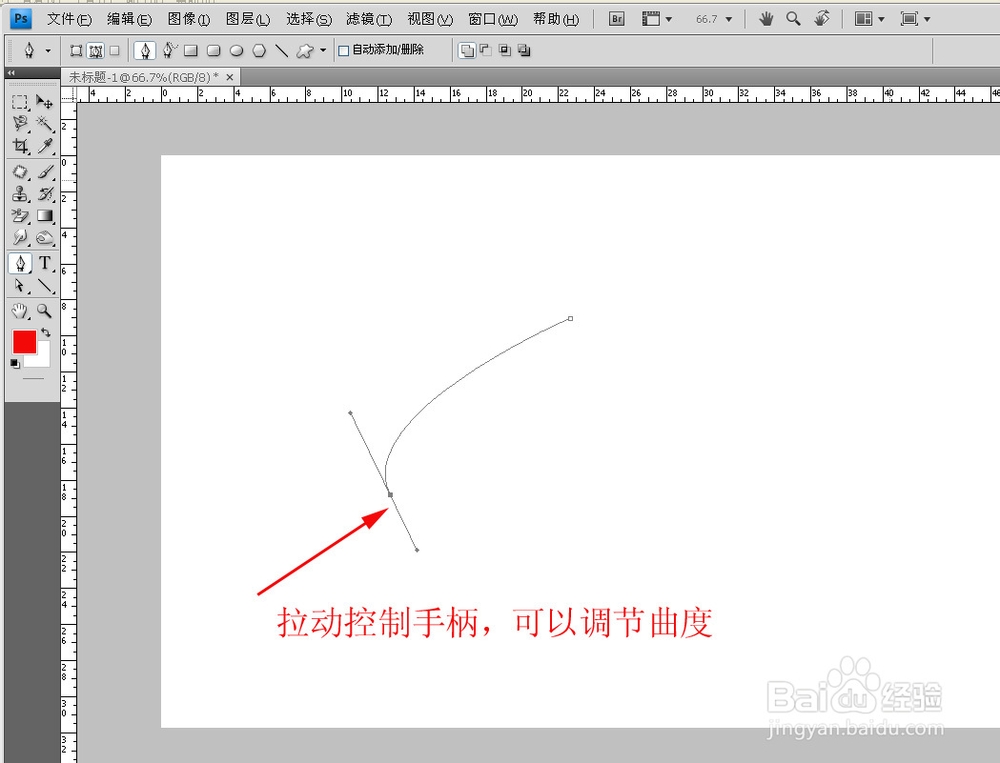The height and width of the screenshot is (763, 1000).
Task: Select the Ellipse shape tool in options bar
Action: pos(237,50)
